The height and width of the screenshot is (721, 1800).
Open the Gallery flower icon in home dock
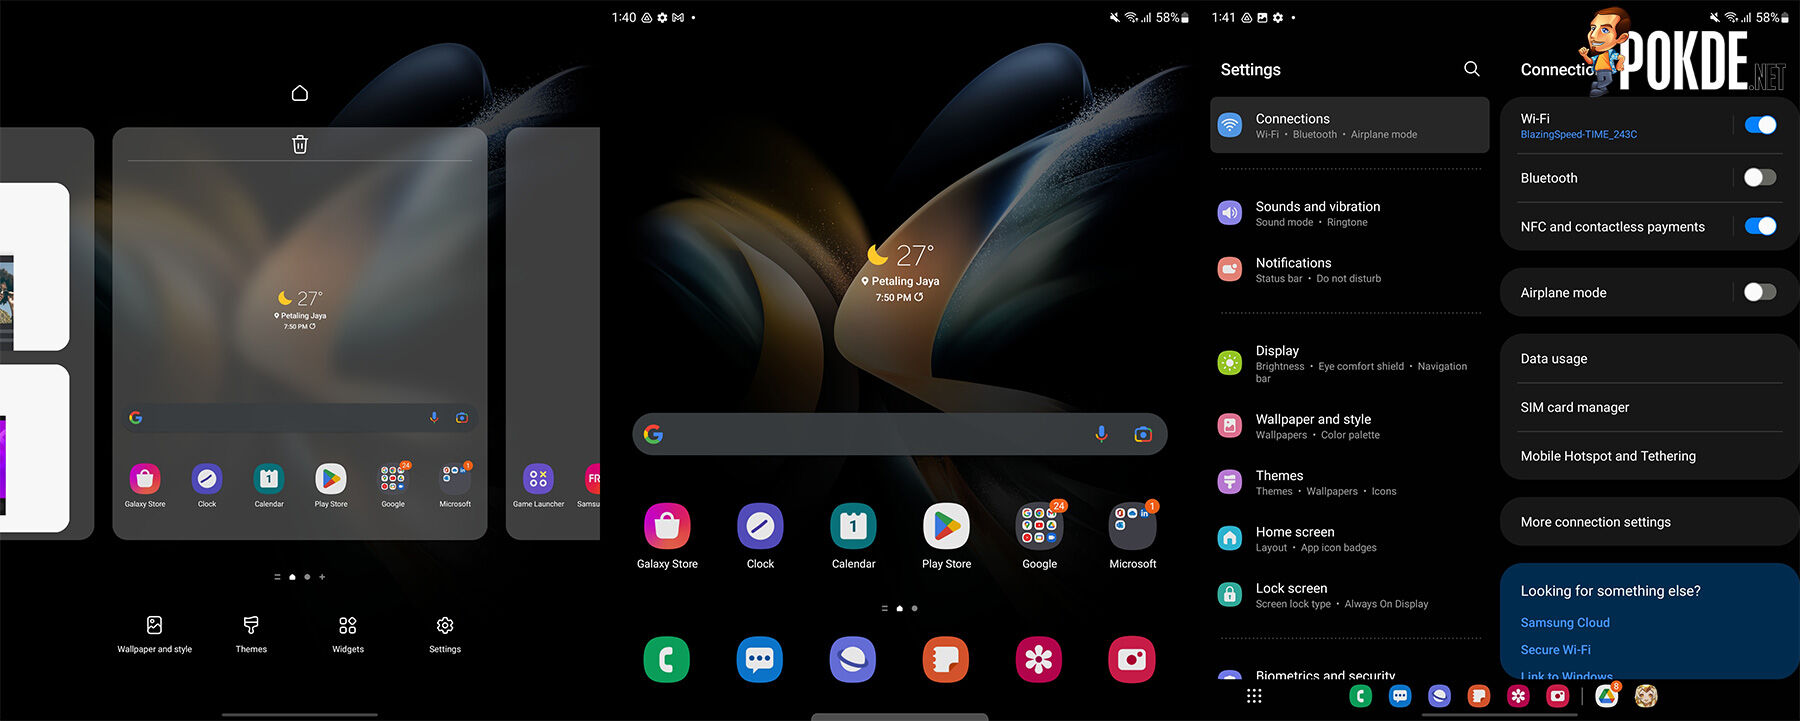tap(1039, 660)
